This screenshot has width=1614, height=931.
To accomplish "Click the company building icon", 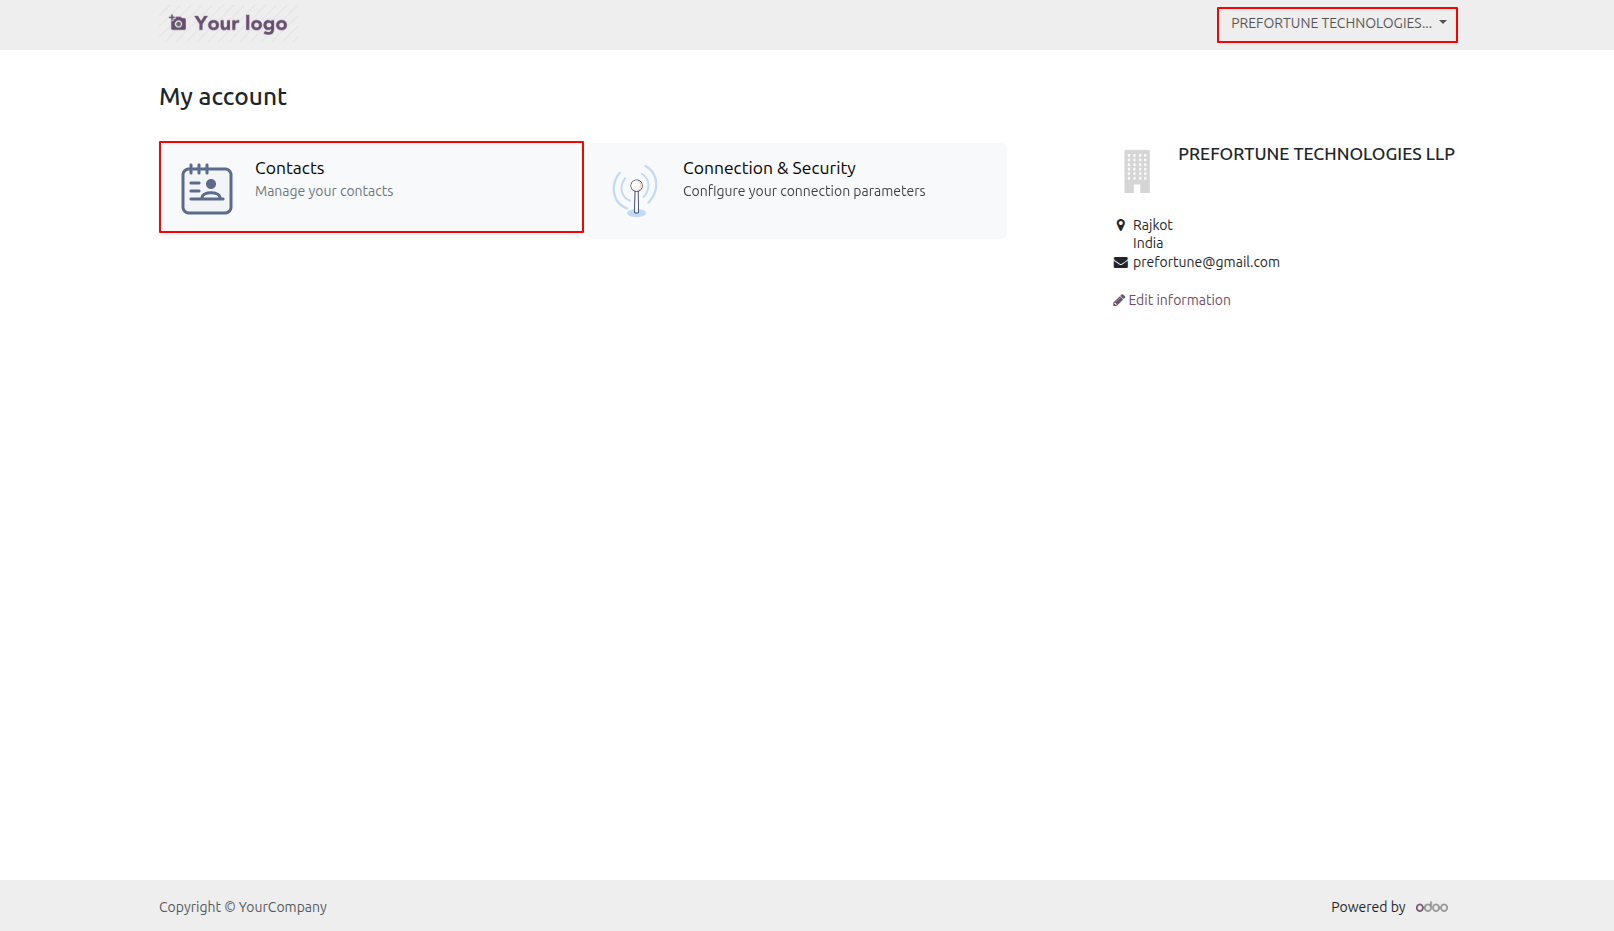I will [x=1137, y=171].
